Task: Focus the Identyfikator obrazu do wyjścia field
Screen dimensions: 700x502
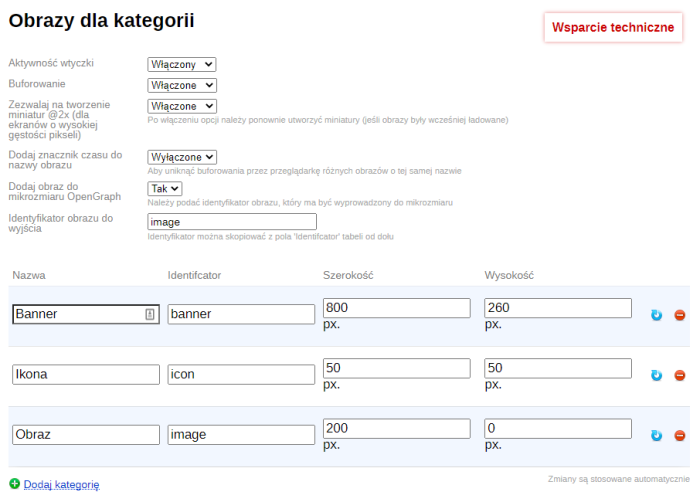Action: coord(231,222)
